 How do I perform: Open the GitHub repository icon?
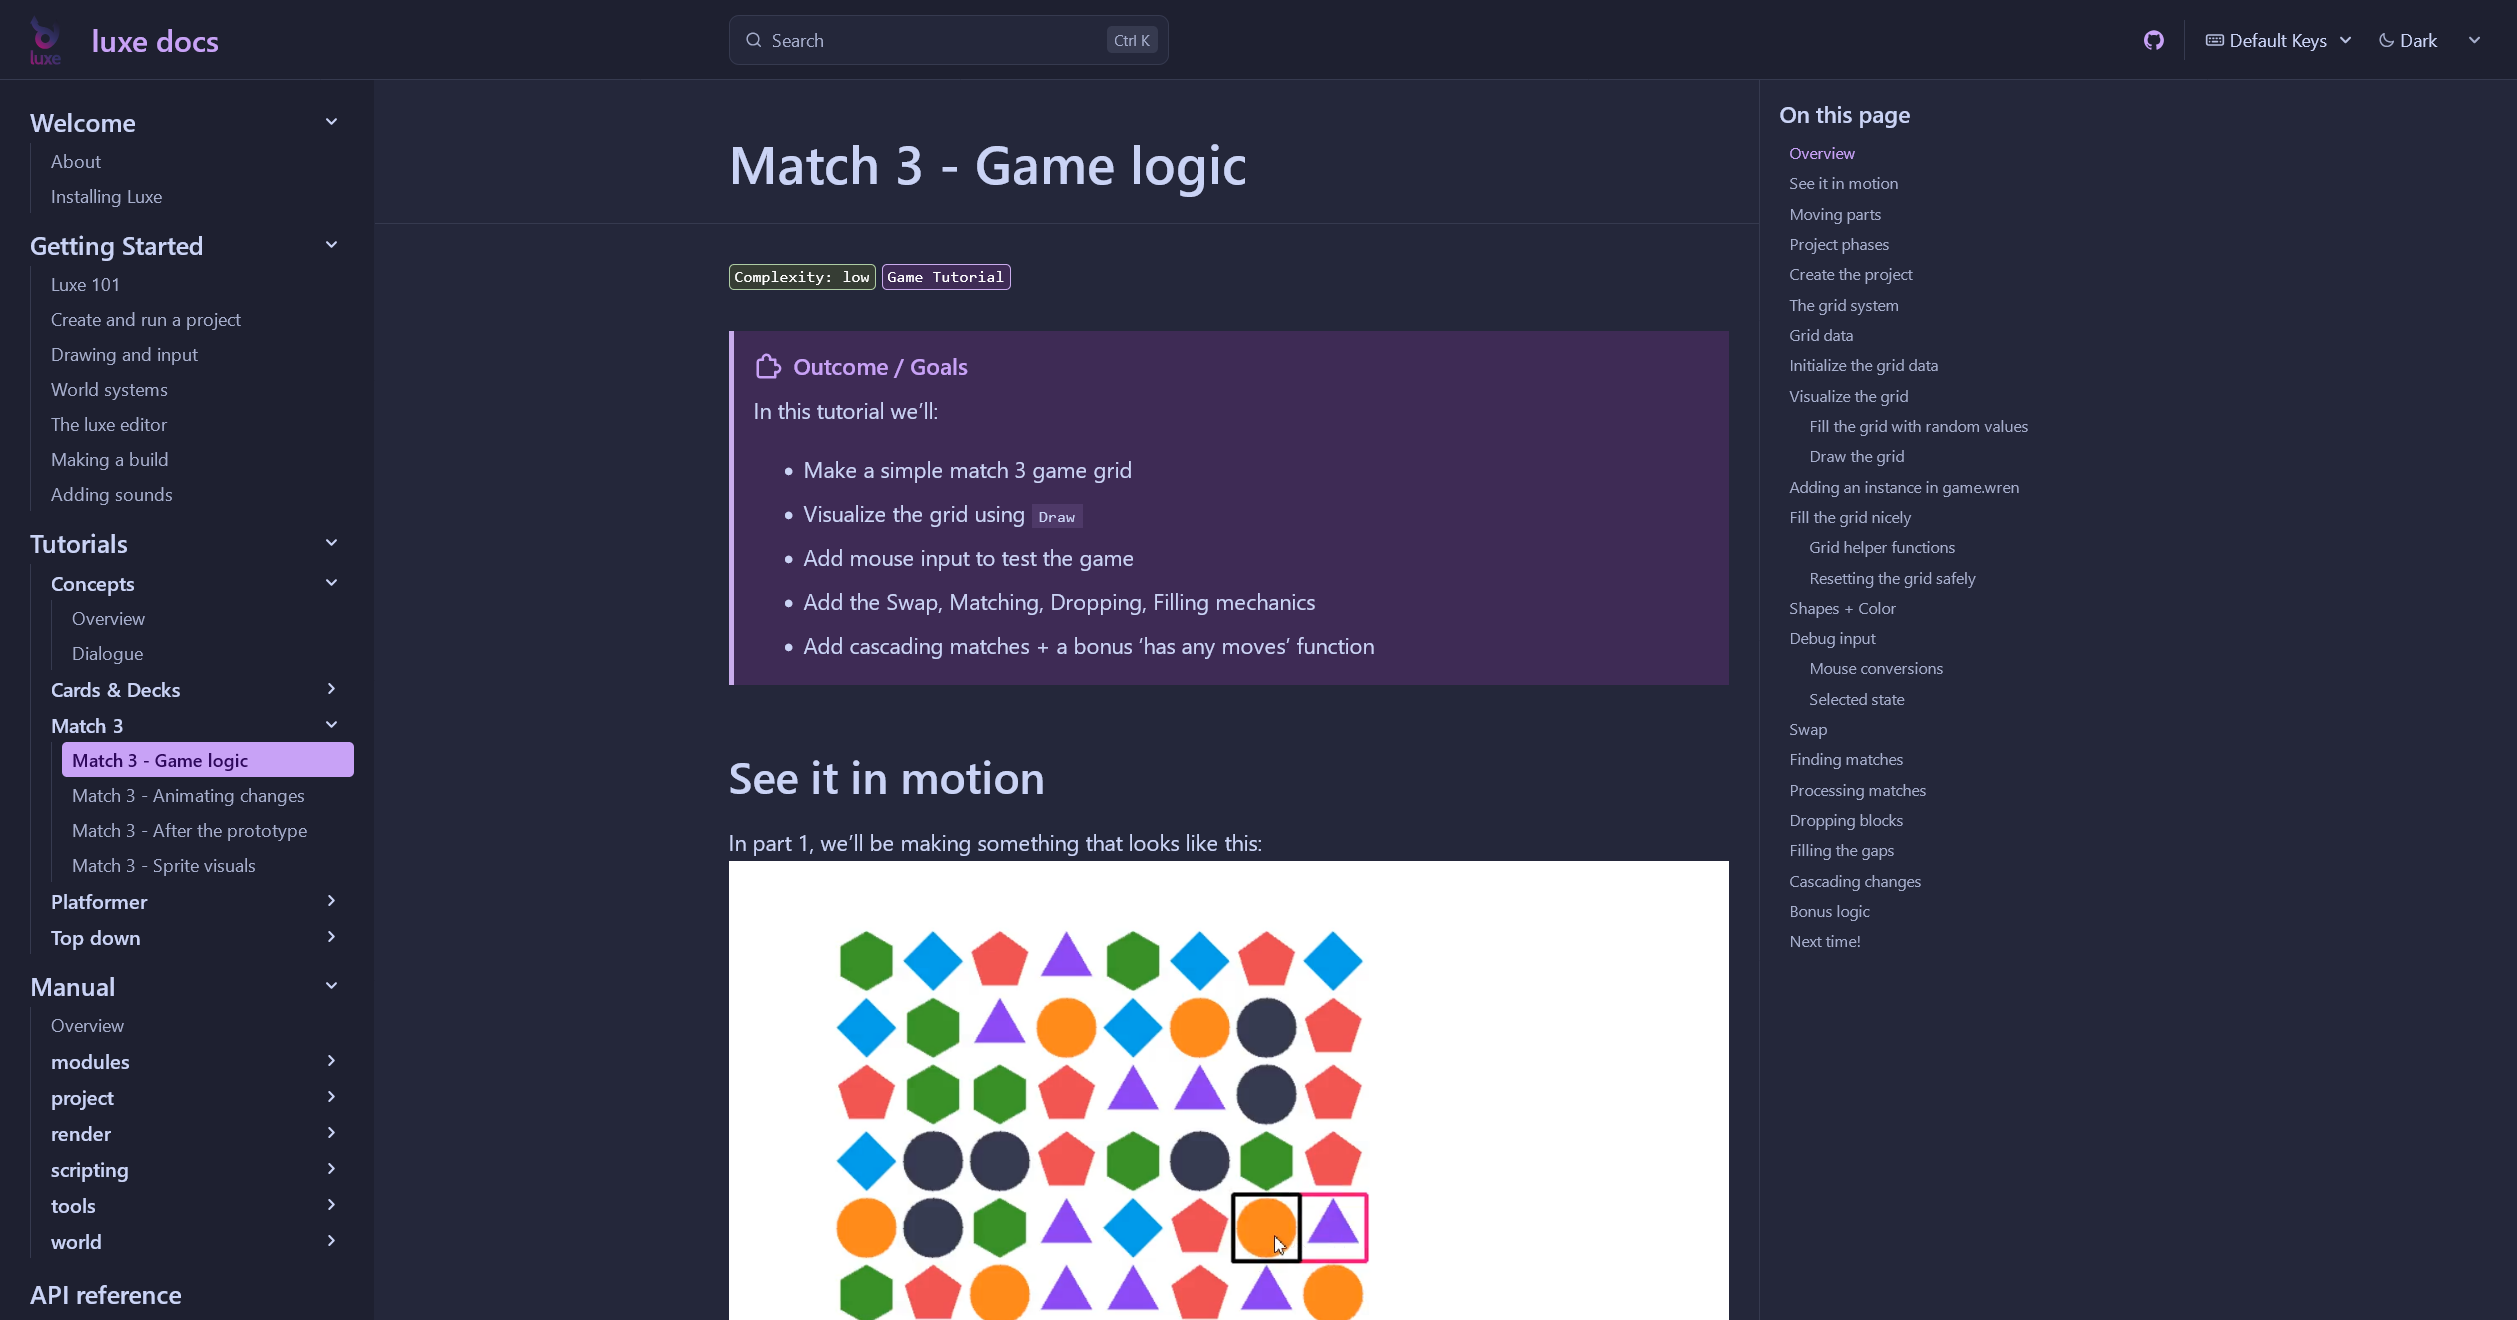click(2154, 40)
